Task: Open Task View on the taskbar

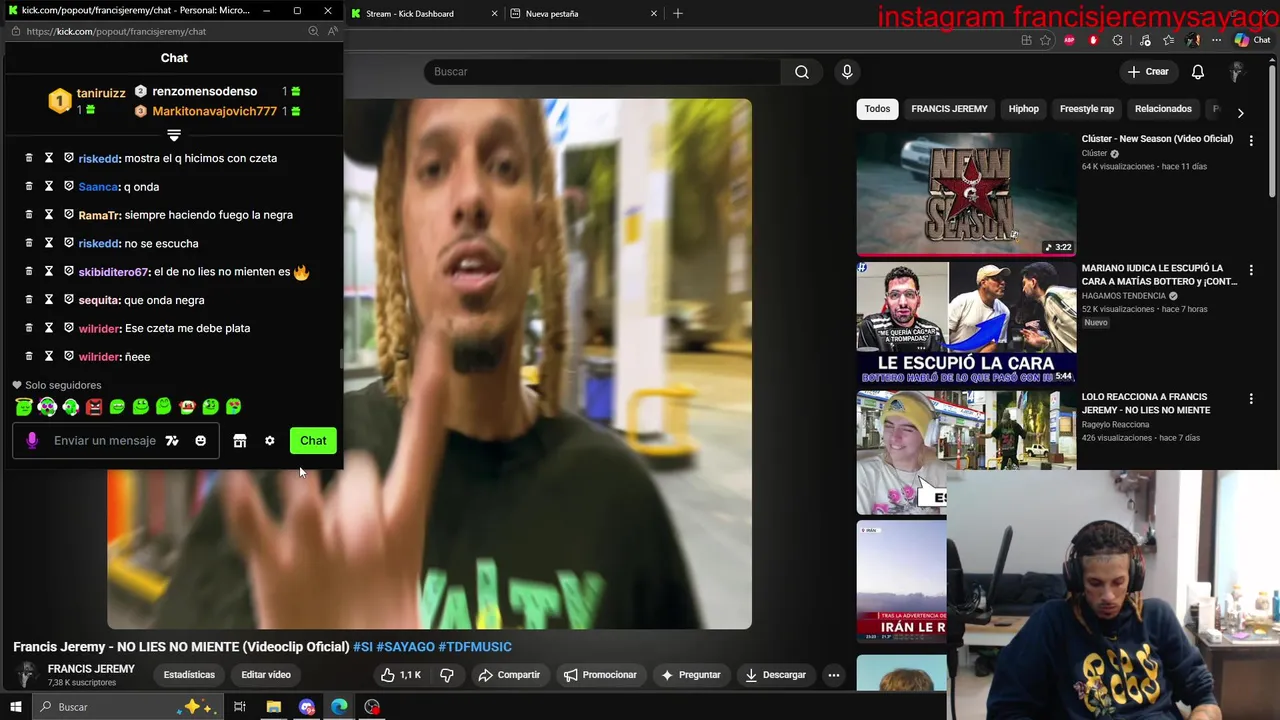Action: point(240,707)
